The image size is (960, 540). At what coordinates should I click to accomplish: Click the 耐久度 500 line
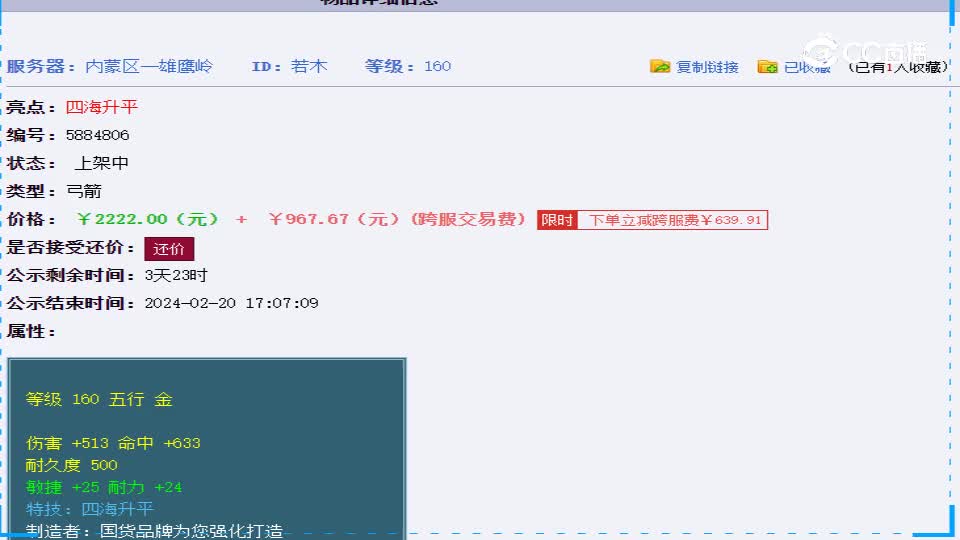(x=72, y=465)
